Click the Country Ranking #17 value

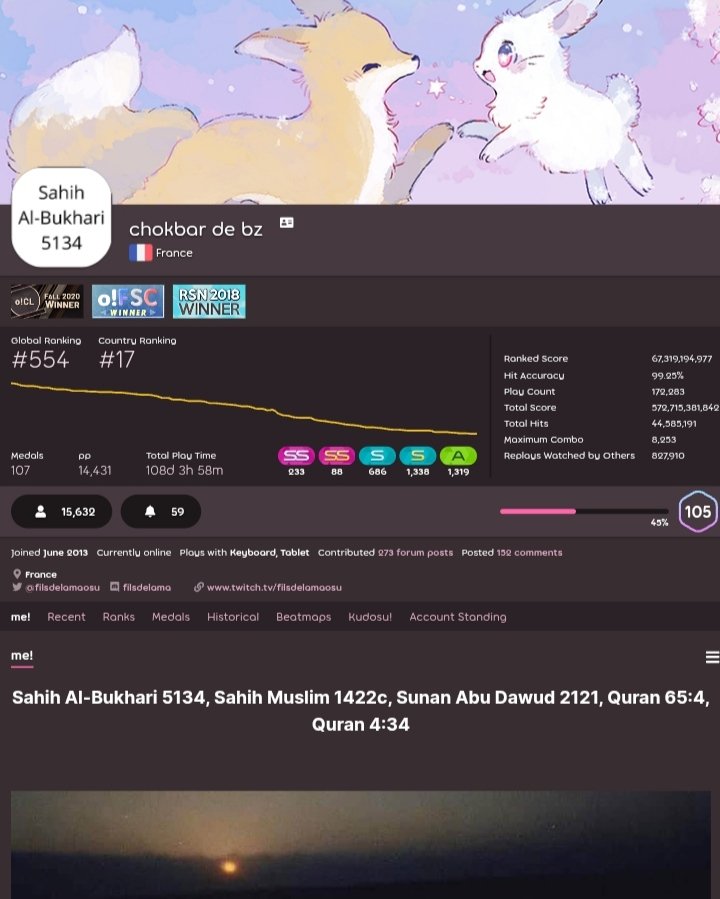click(116, 360)
